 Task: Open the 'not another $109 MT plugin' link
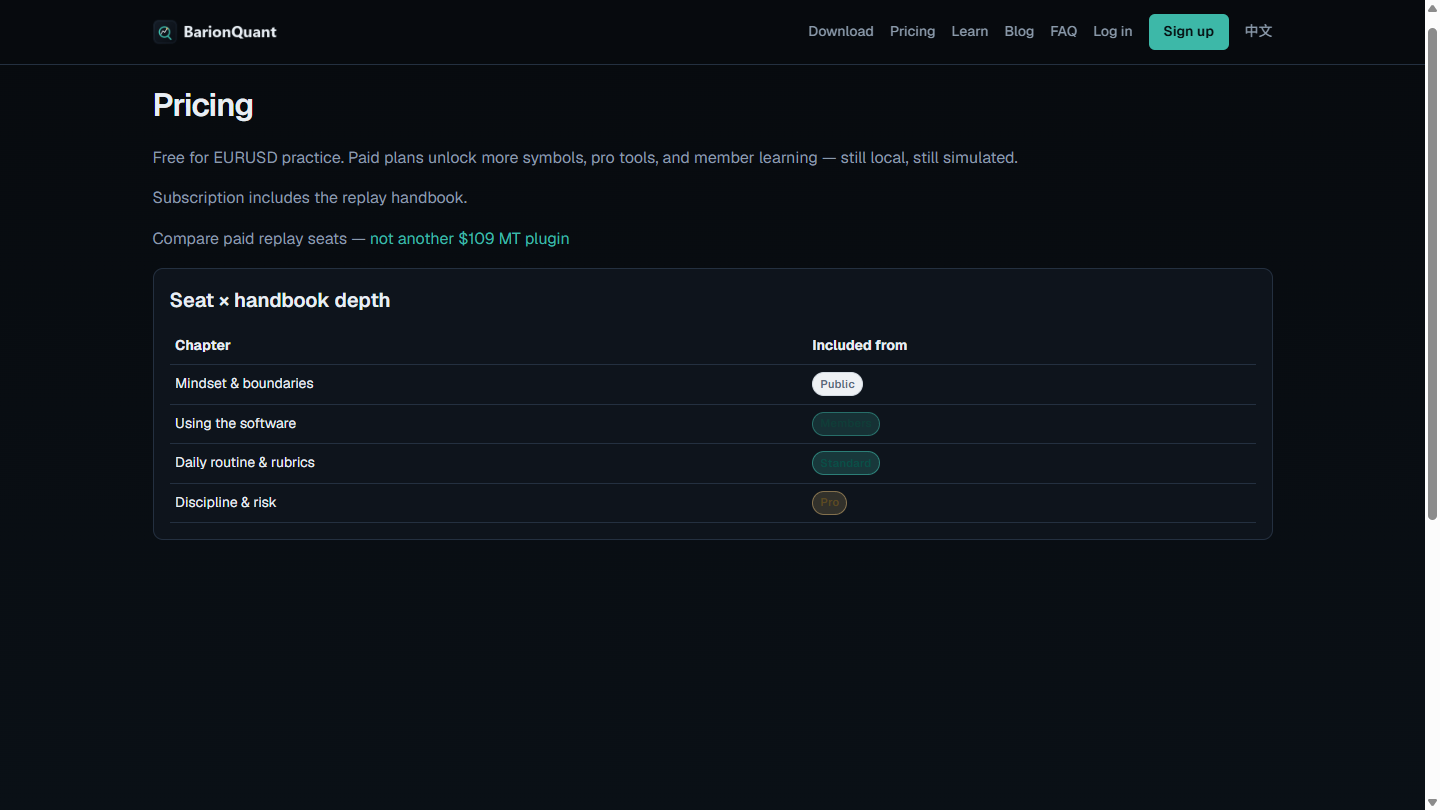pos(470,239)
